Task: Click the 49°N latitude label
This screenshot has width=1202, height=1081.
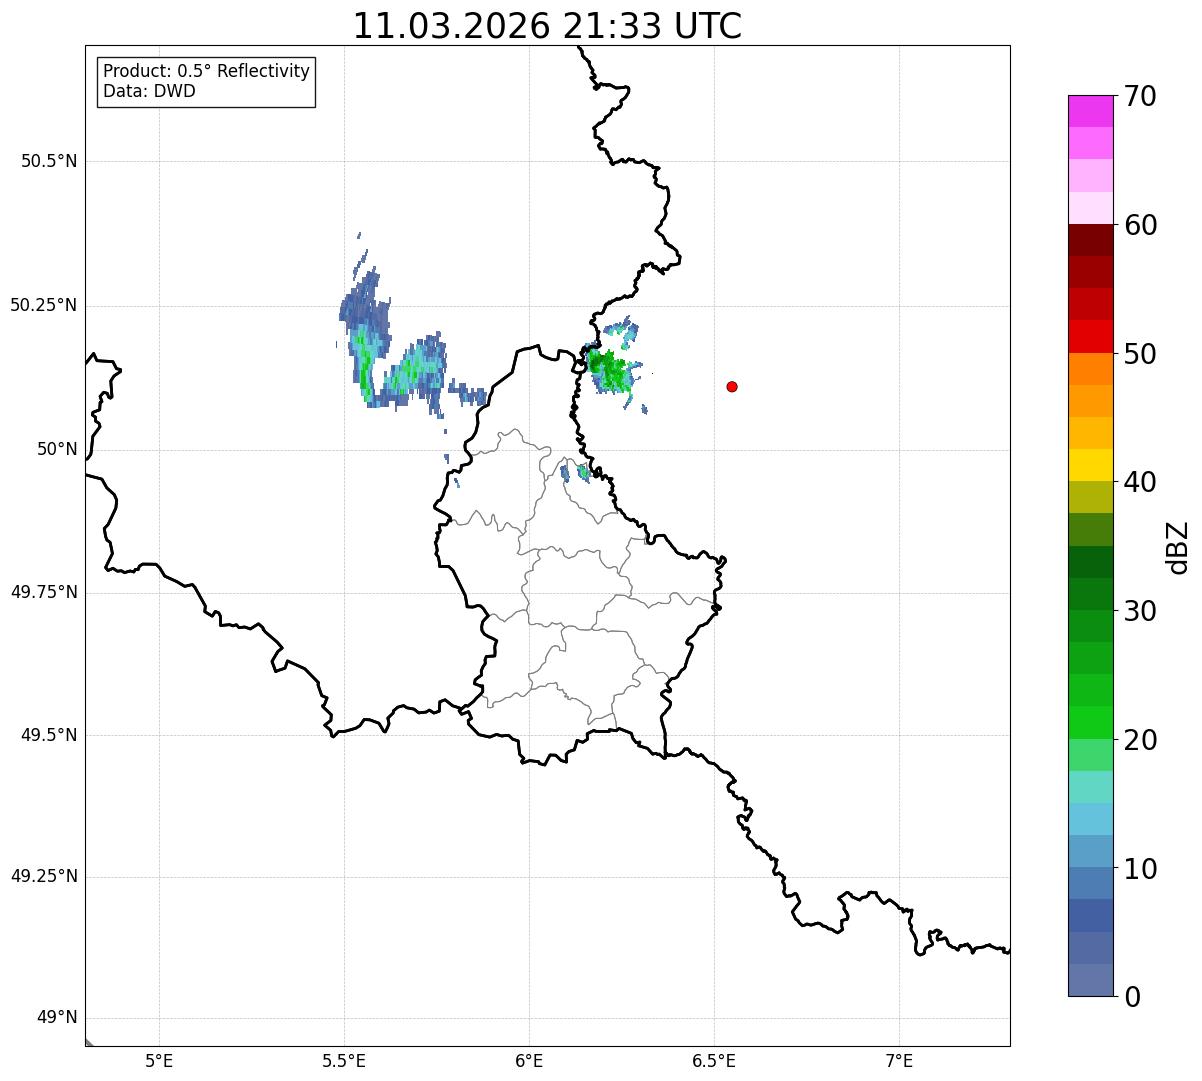Action: [x=57, y=1018]
